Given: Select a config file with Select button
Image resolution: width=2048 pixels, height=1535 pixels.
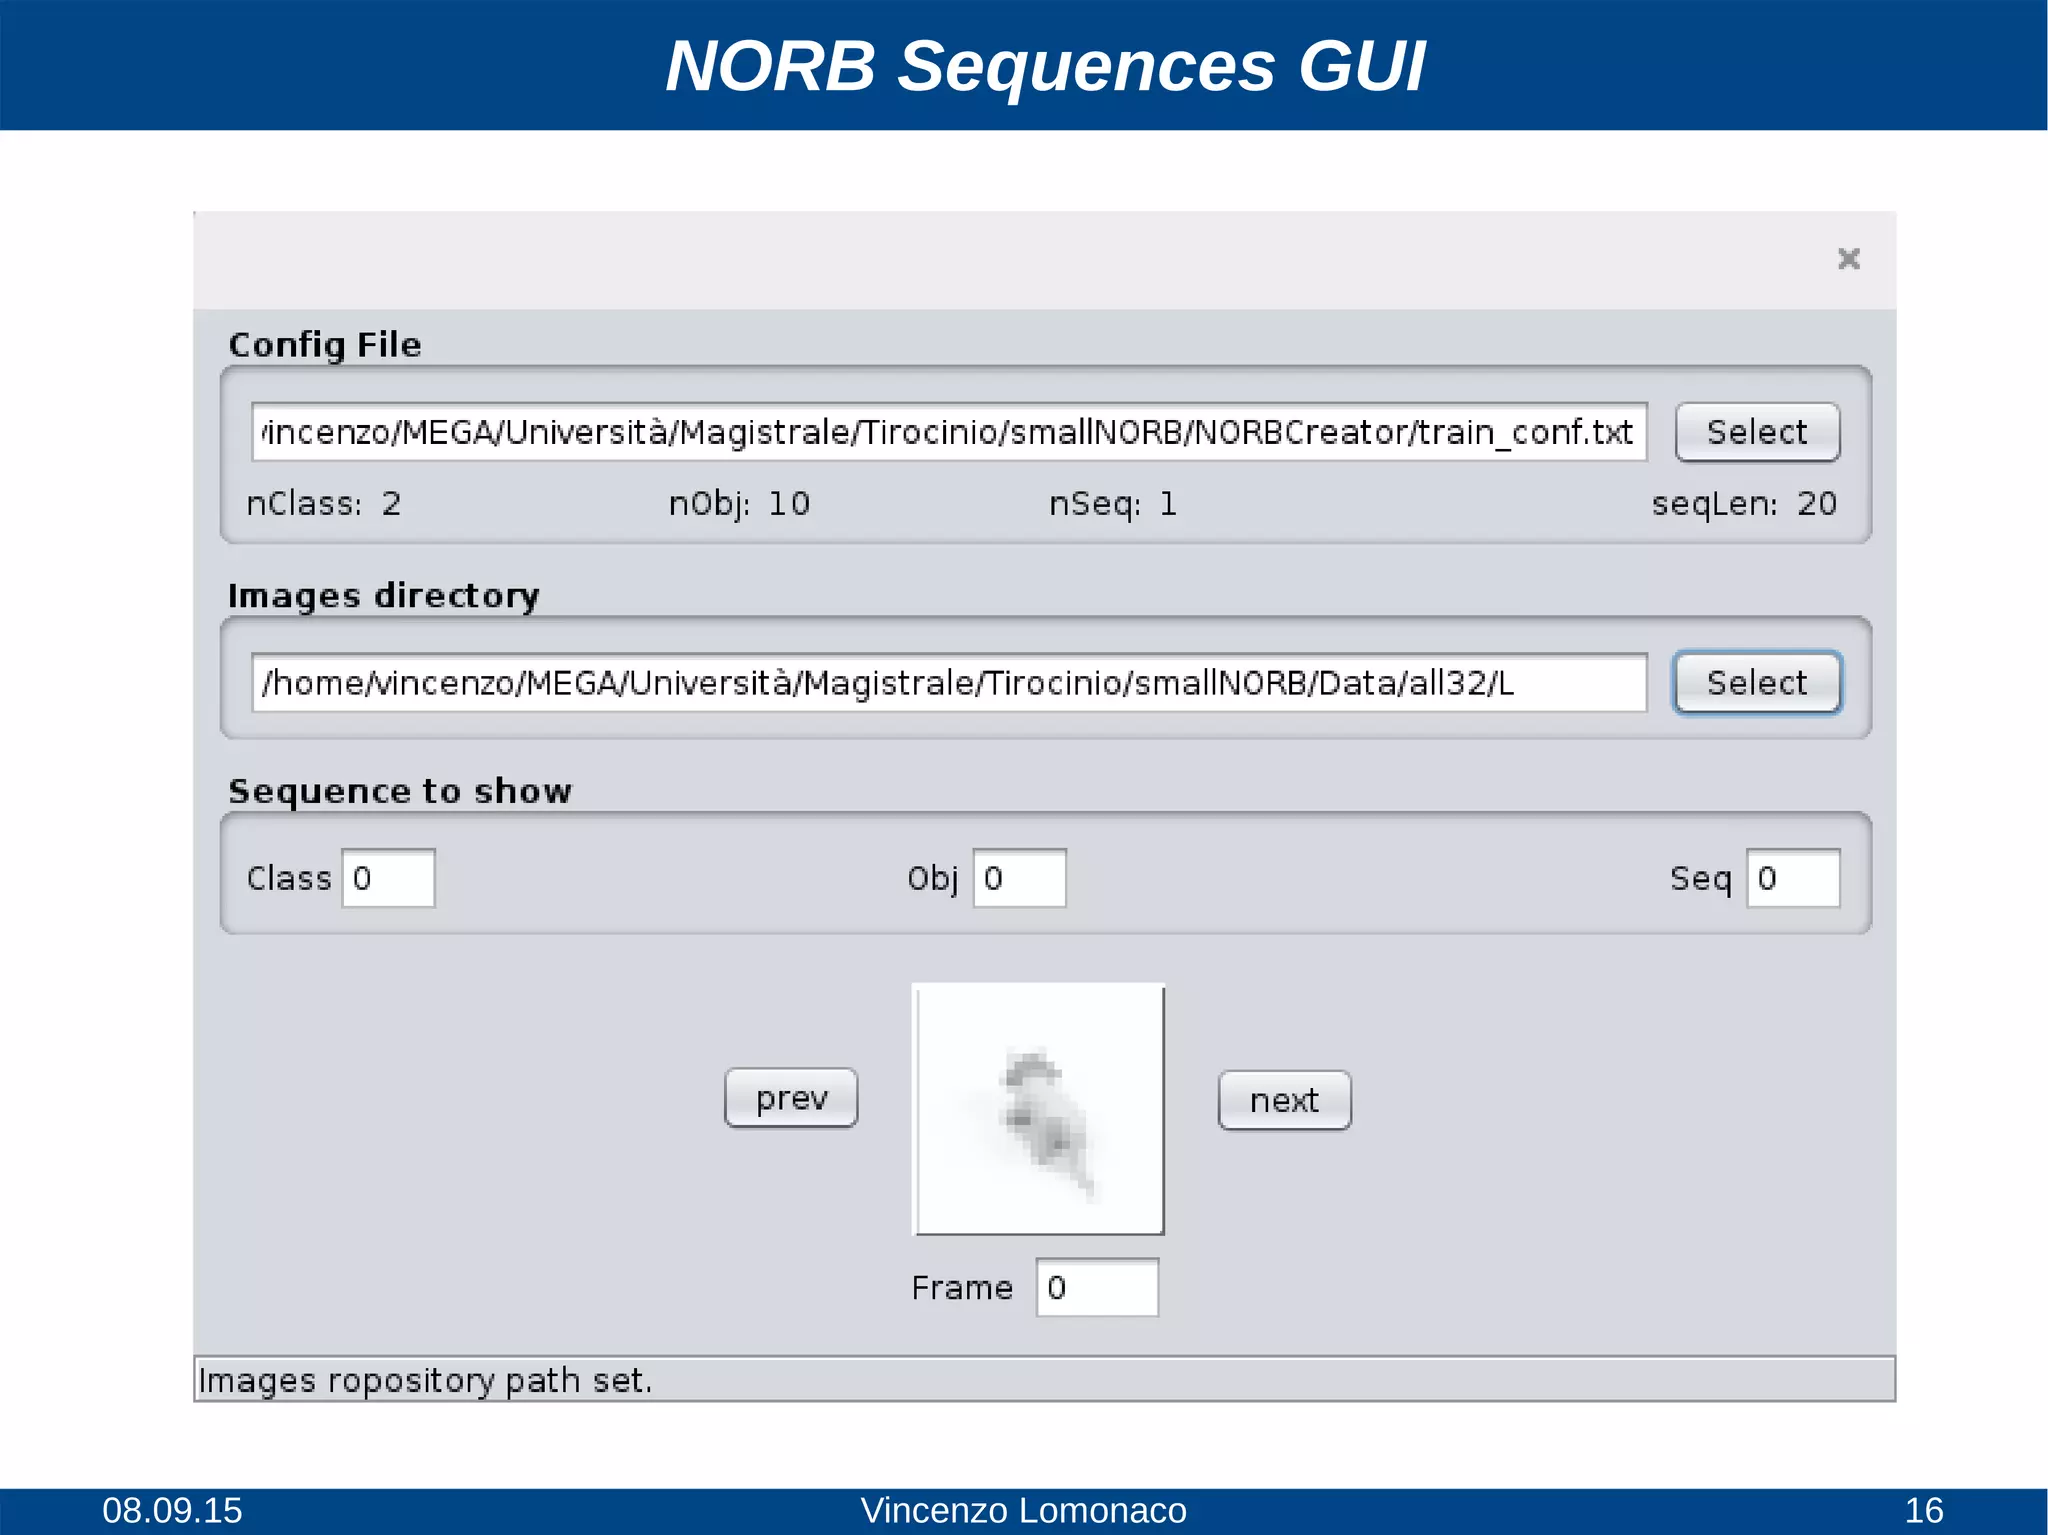Looking at the screenshot, I should tap(1757, 432).
